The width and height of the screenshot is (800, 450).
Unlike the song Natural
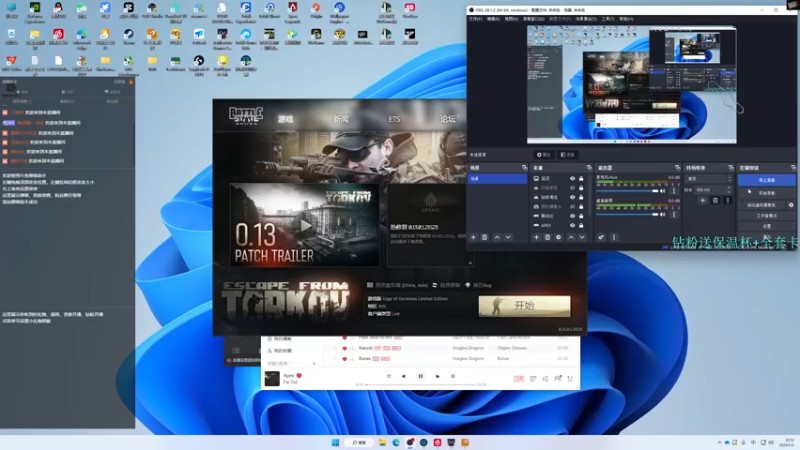(x=344, y=348)
